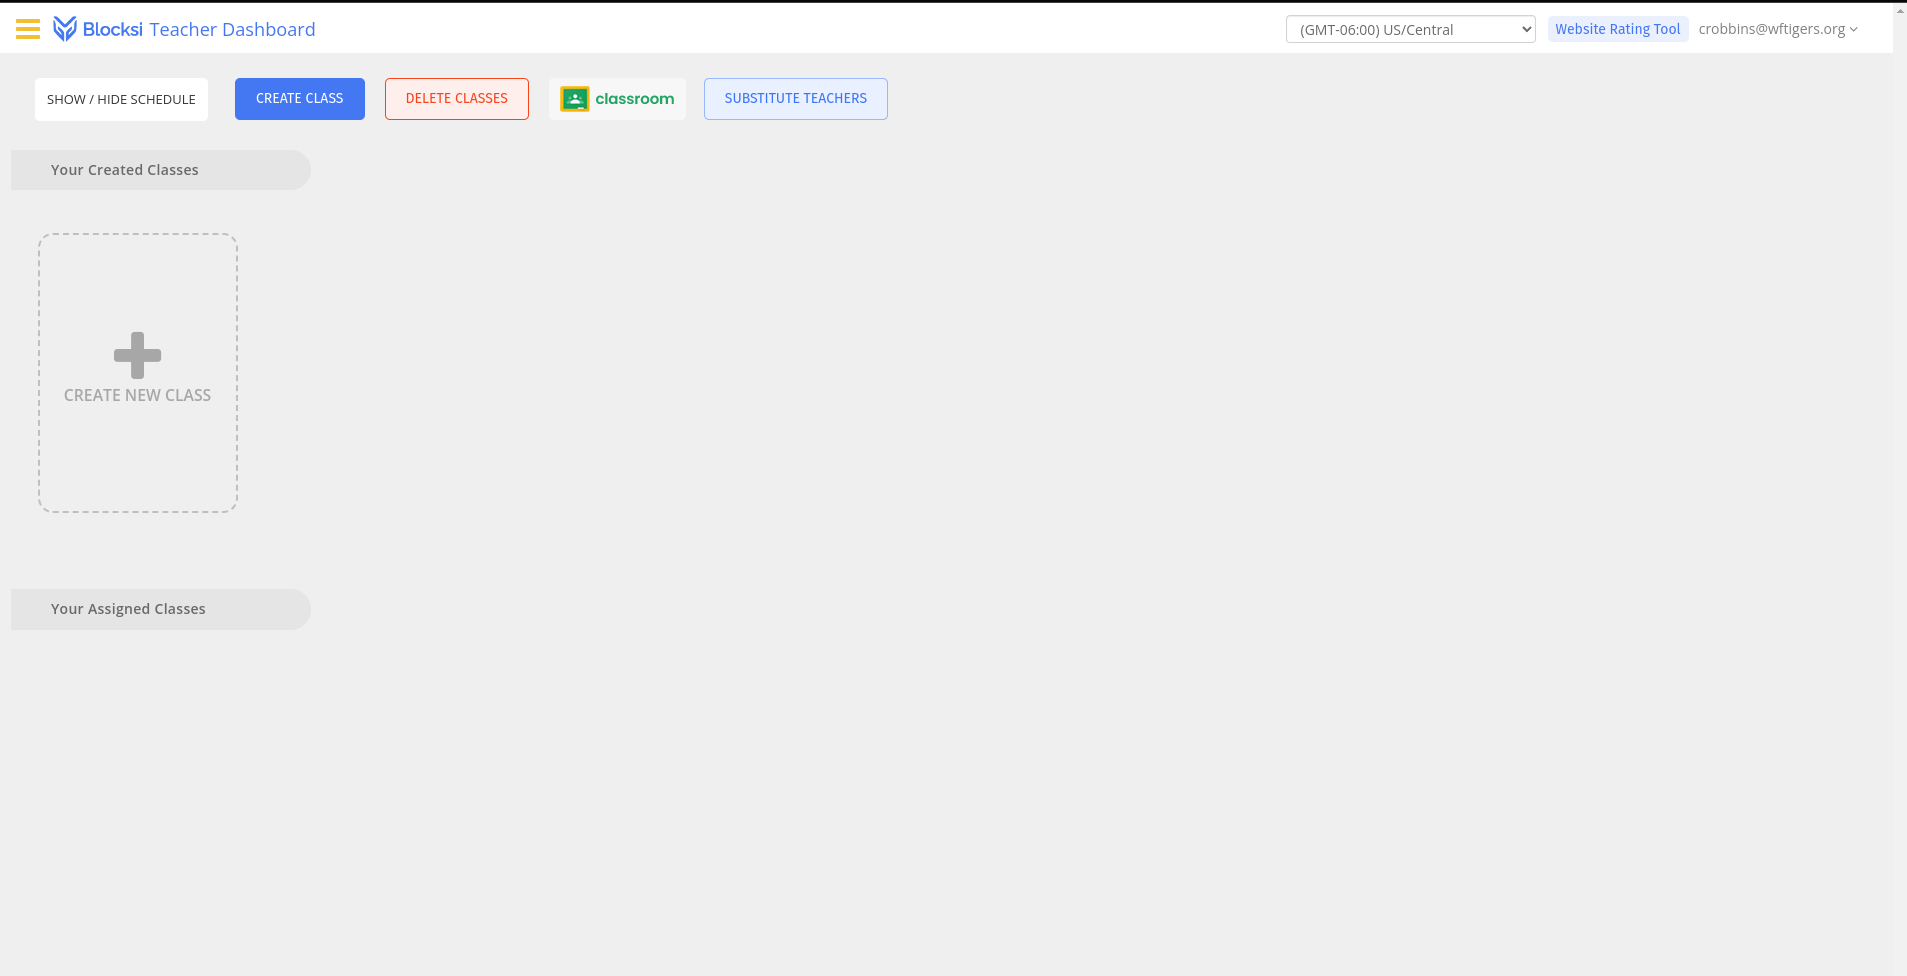Click the dashed CREATE NEW CLASS card
The height and width of the screenshot is (976, 1907).
[138, 373]
